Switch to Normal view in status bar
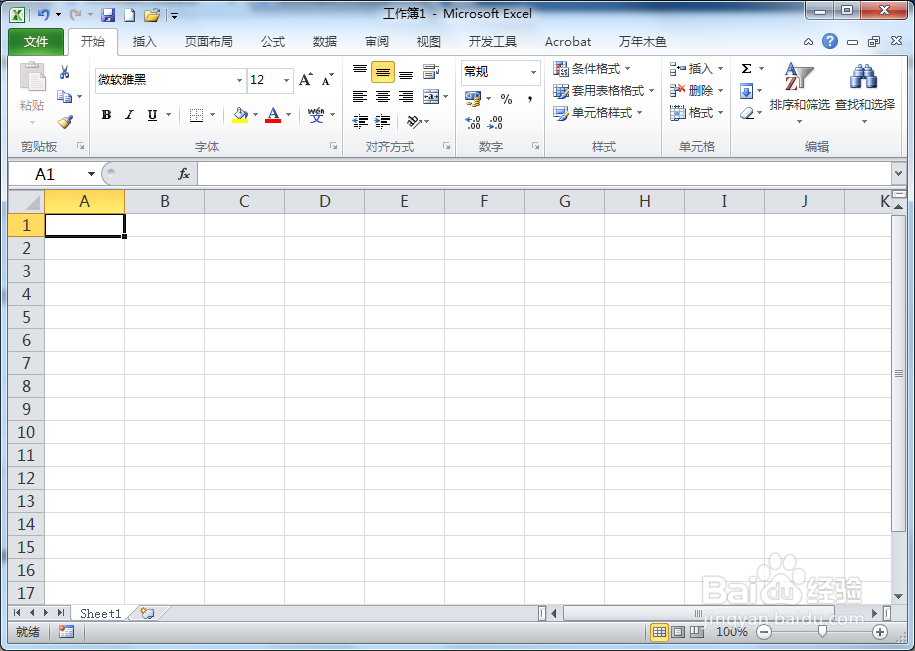 [x=659, y=632]
